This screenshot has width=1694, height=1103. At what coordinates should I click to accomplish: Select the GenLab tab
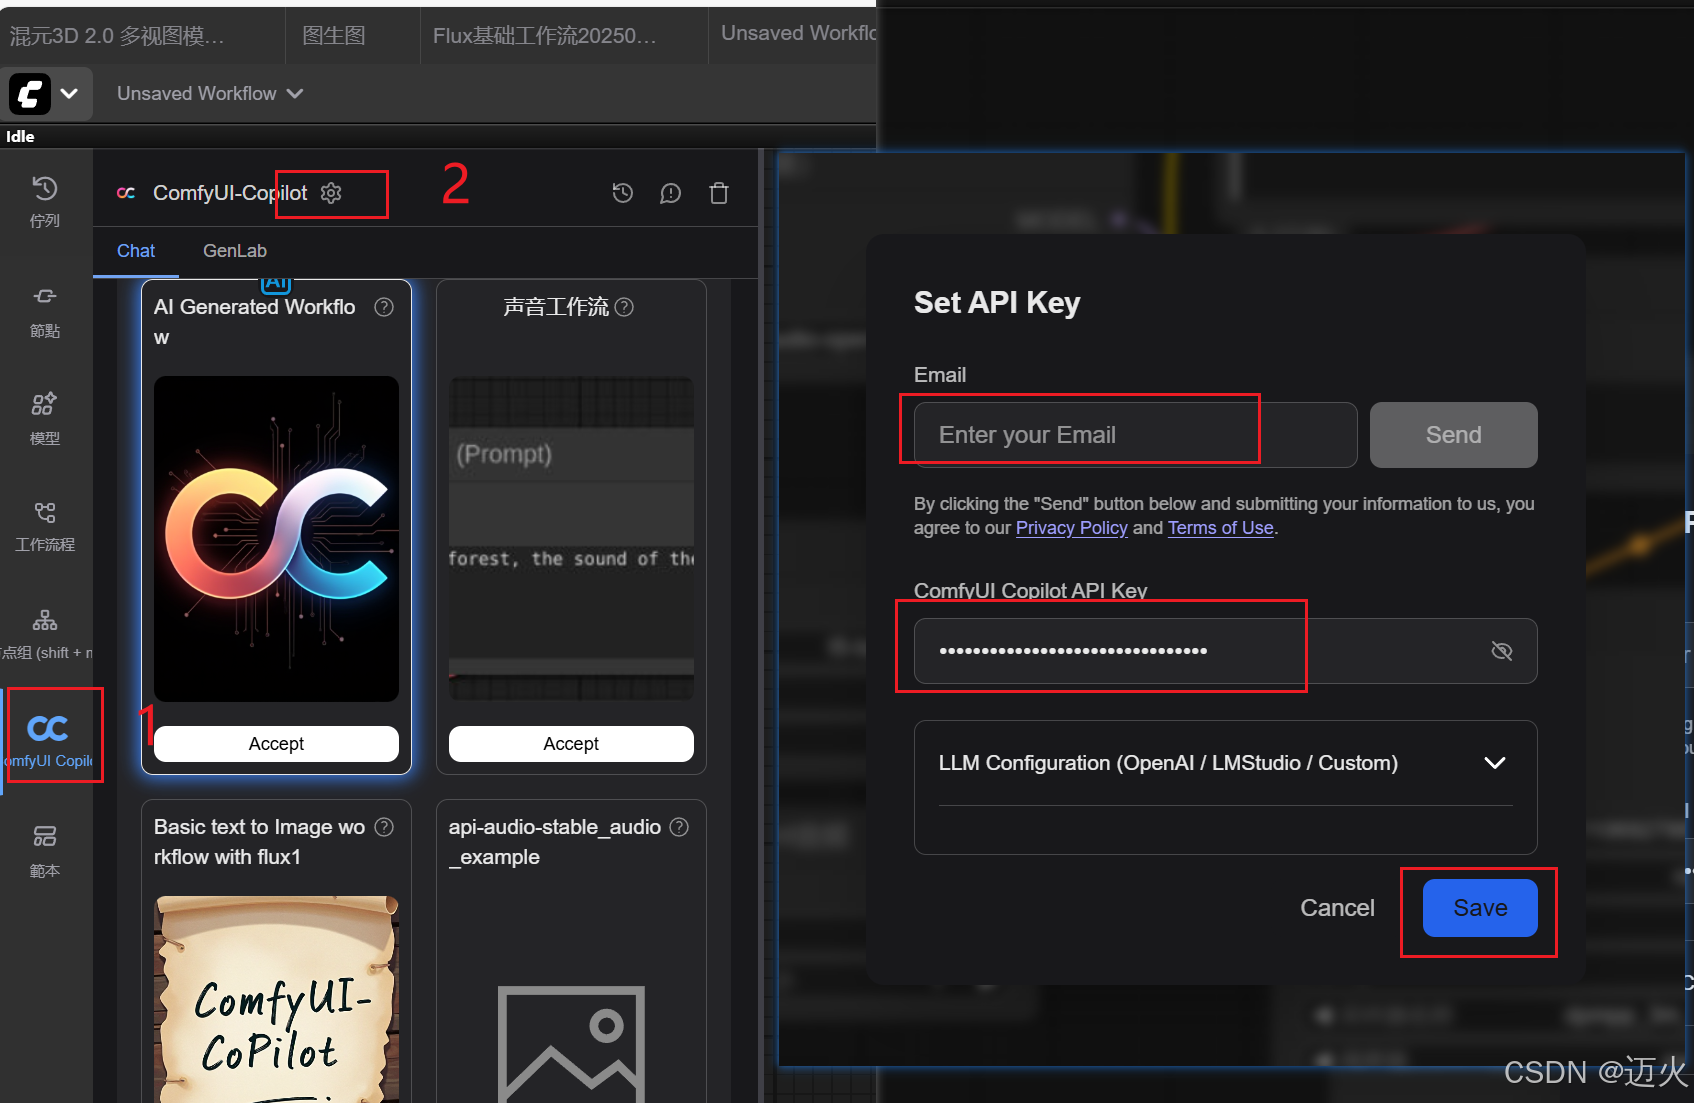[235, 251]
